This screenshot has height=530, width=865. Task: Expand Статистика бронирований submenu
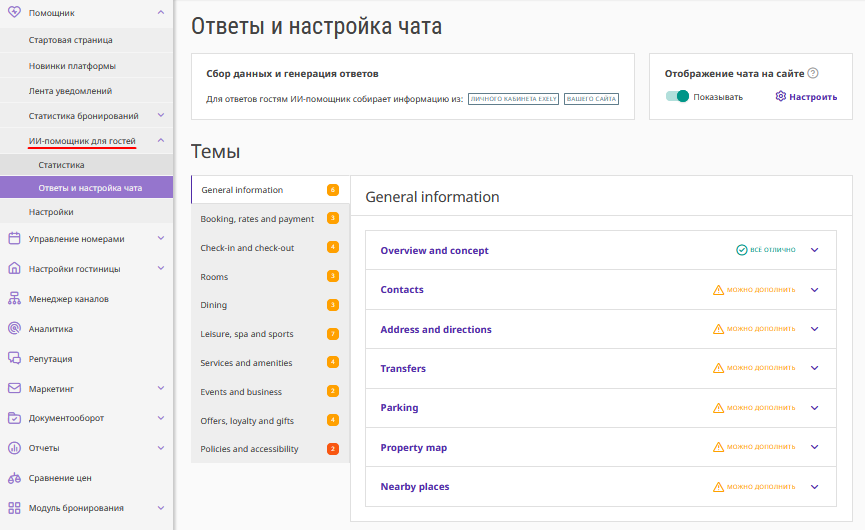point(161,115)
